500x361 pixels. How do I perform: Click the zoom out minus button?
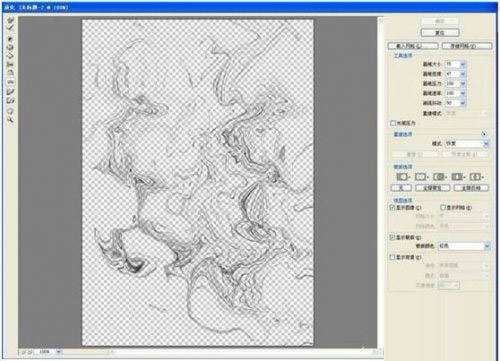tap(23, 352)
